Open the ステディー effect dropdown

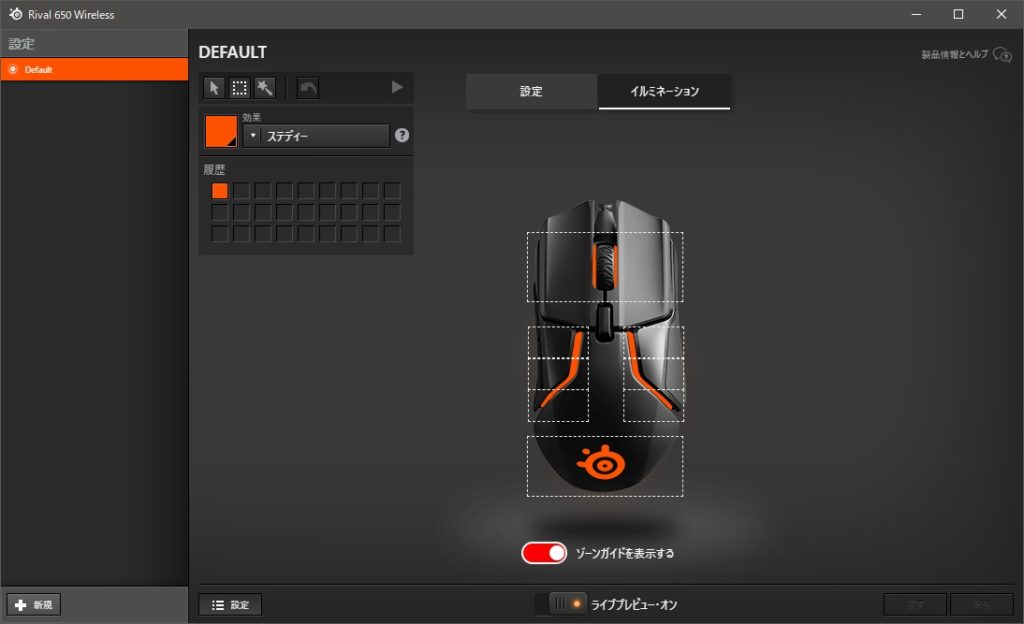click(316, 136)
